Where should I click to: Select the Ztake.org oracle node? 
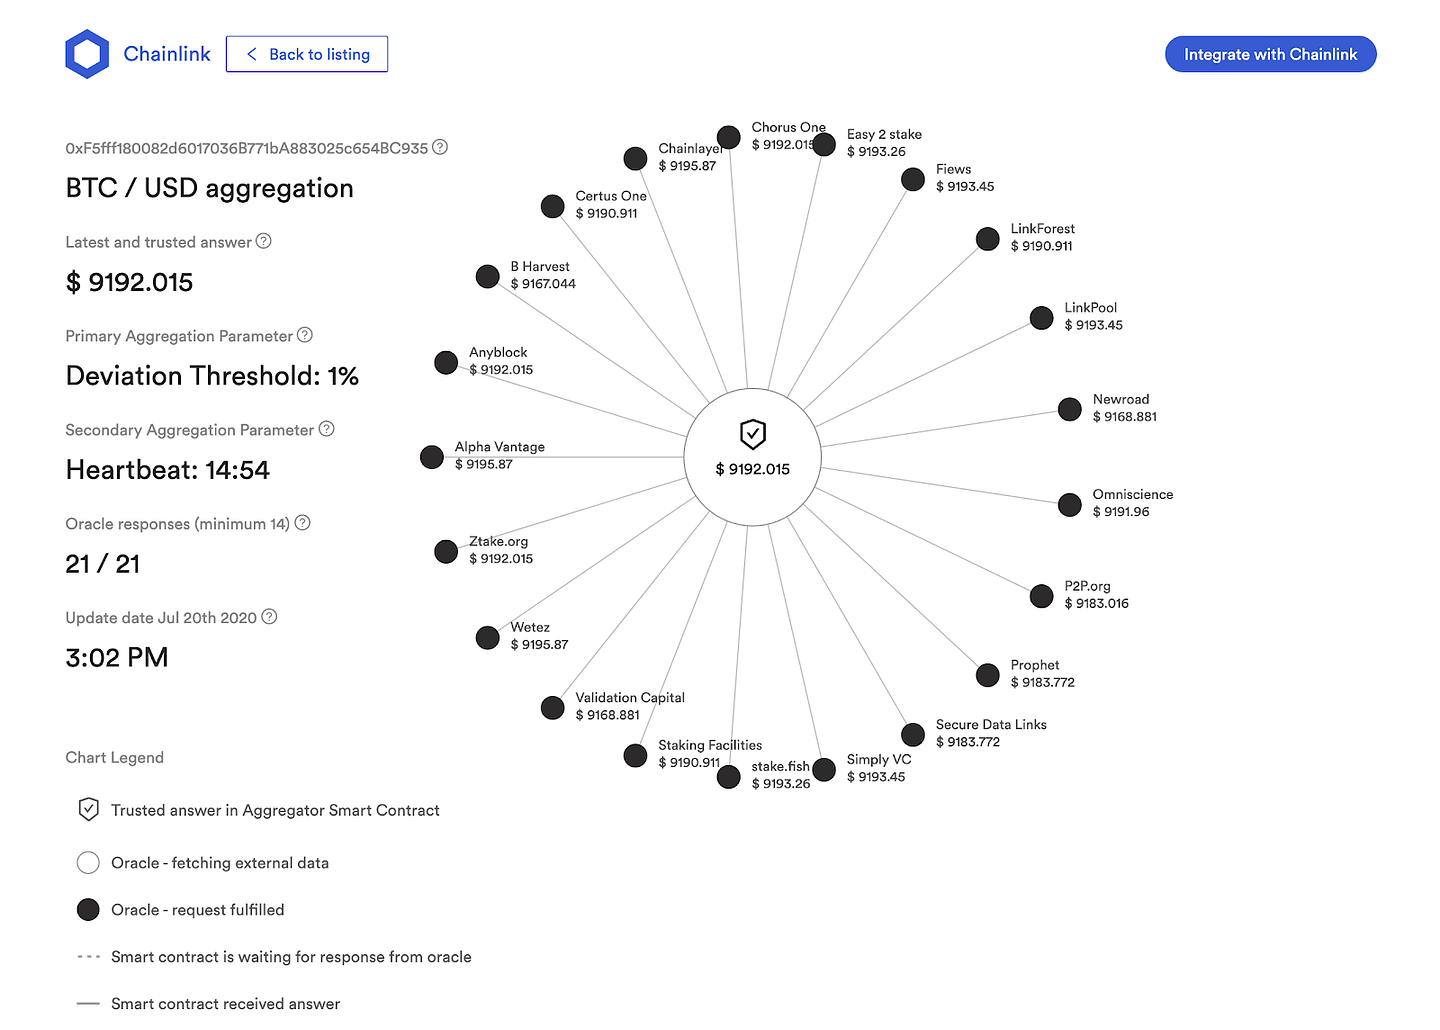(x=446, y=551)
